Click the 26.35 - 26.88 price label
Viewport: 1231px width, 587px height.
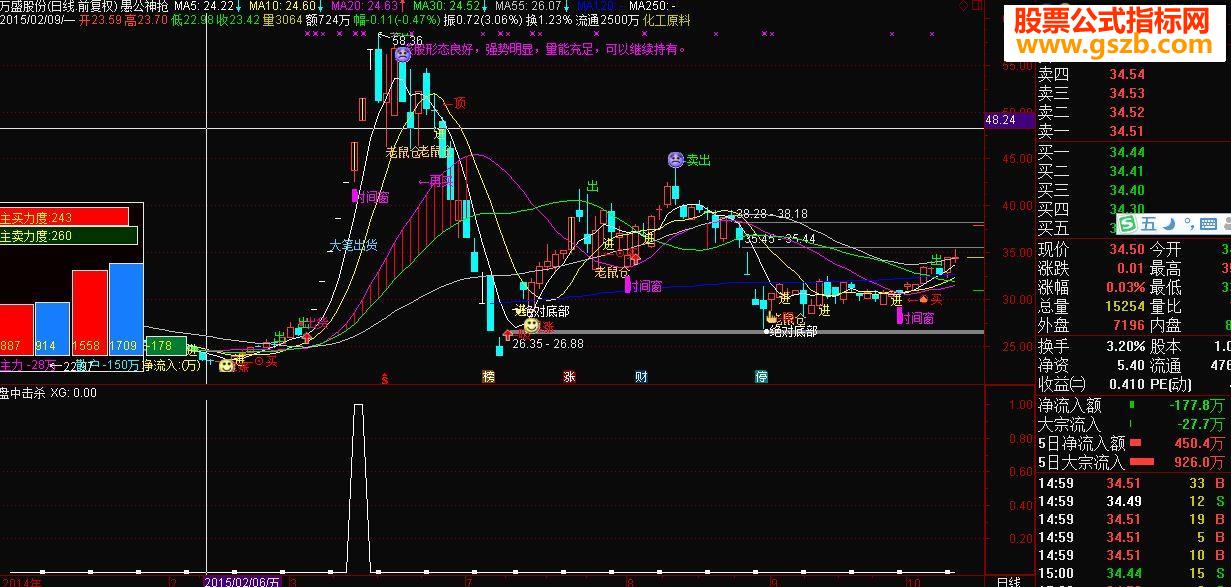pos(548,344)
